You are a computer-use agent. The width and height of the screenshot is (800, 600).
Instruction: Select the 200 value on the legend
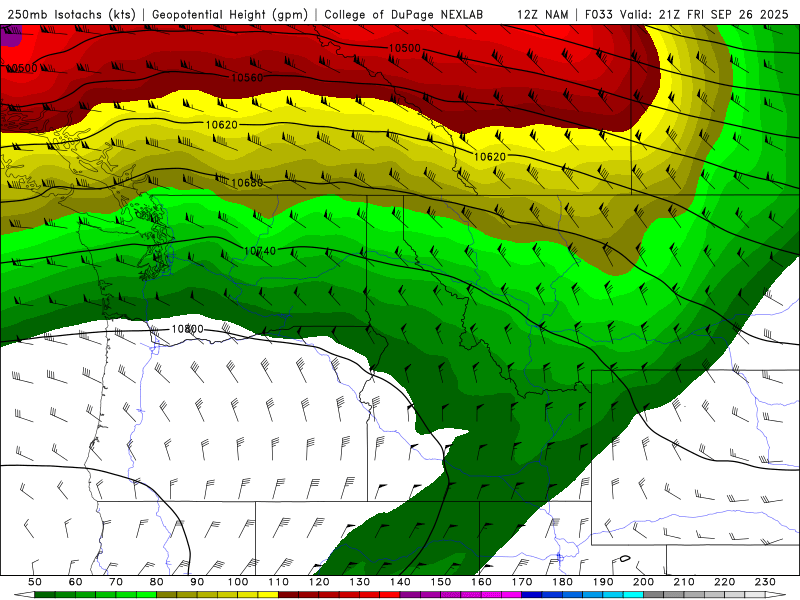pyautogui.click(x=644, y=582)
